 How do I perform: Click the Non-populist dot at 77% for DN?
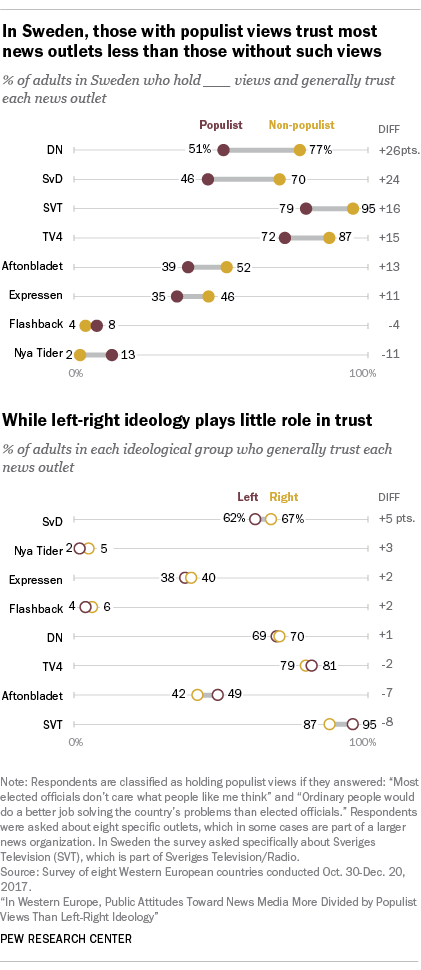pos(300,150)
